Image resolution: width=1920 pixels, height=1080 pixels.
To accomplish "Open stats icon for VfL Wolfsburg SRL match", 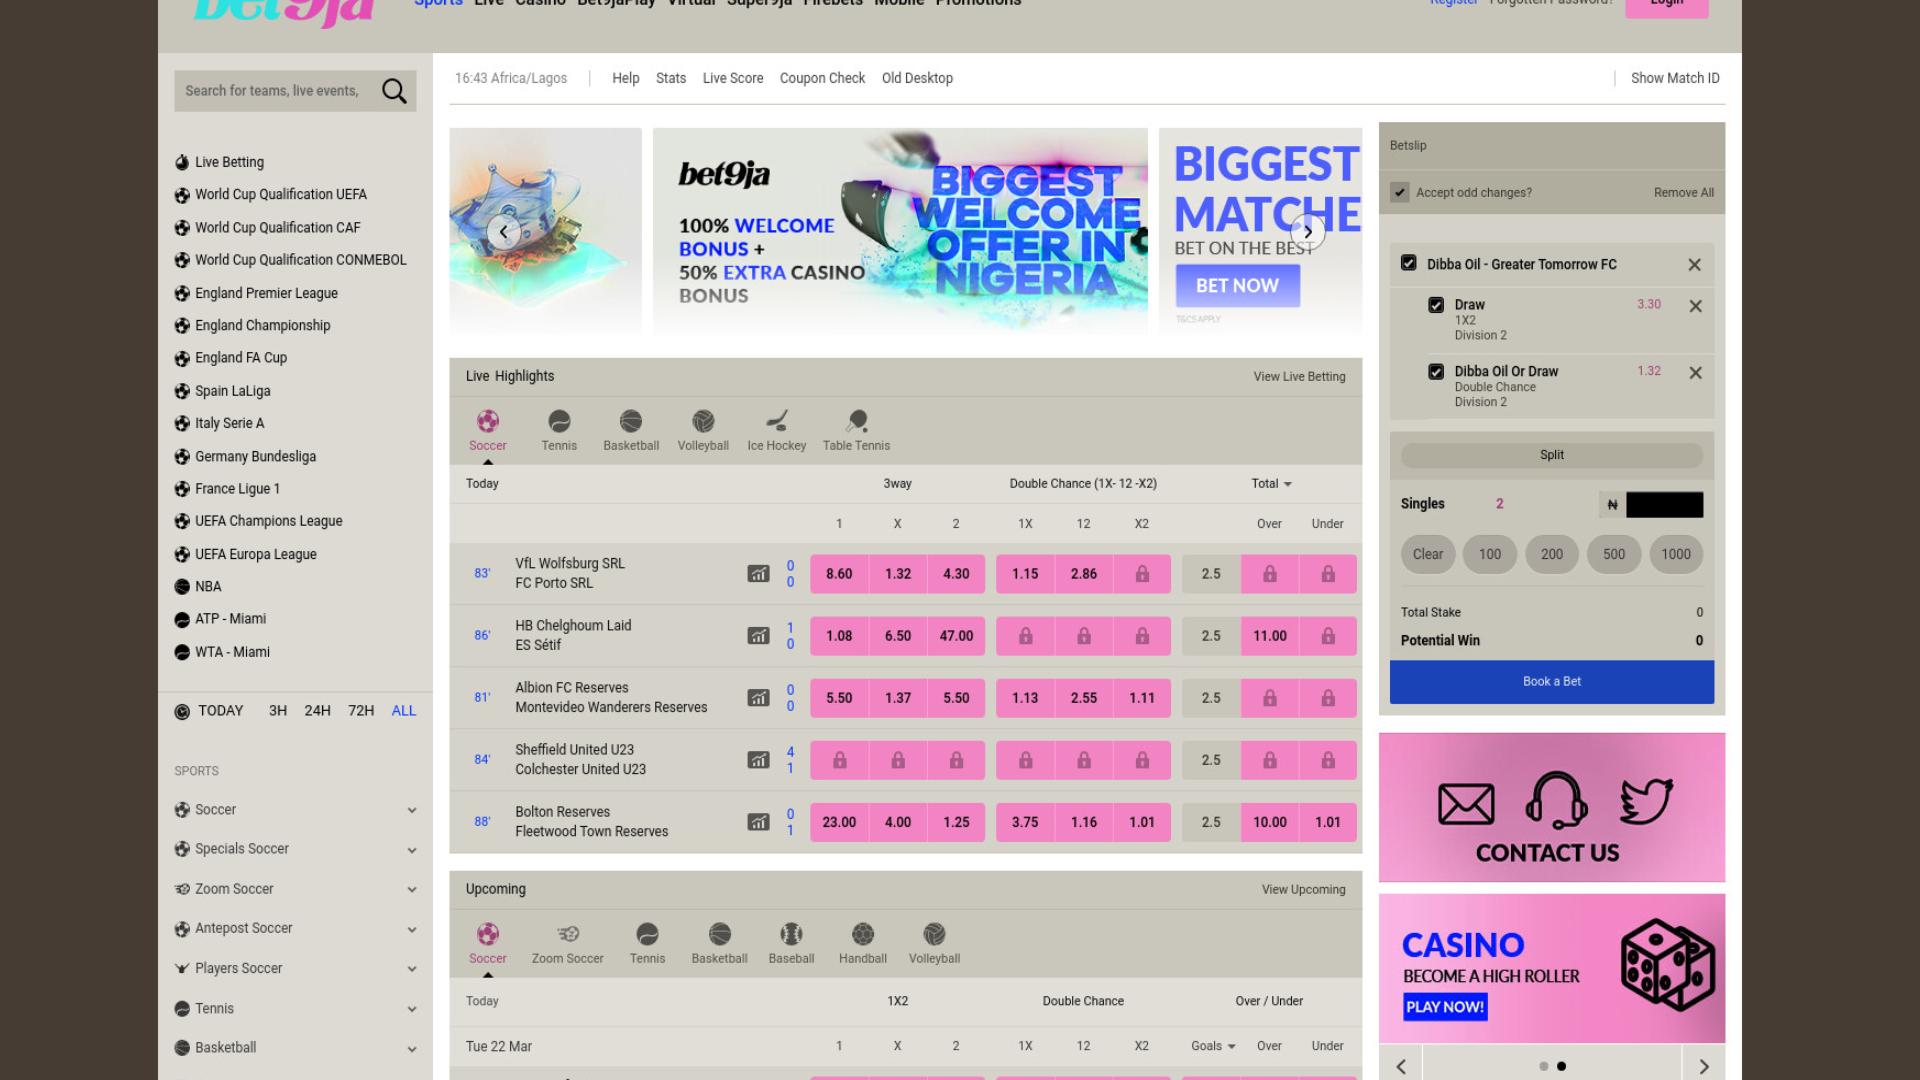I will [x=759, y=574].
